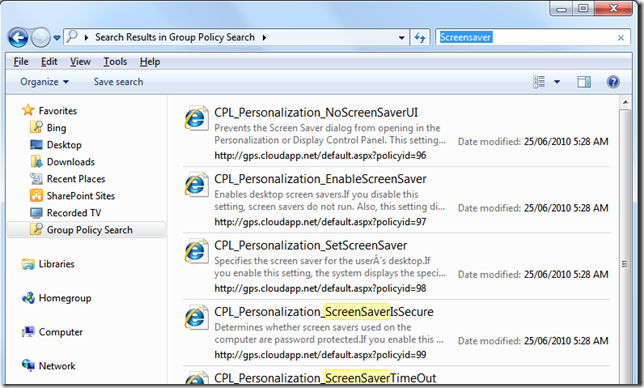644x388 pixels.
Task: Click the IE icon beside NoScreenSaverUI result
Action: point(196,119)
